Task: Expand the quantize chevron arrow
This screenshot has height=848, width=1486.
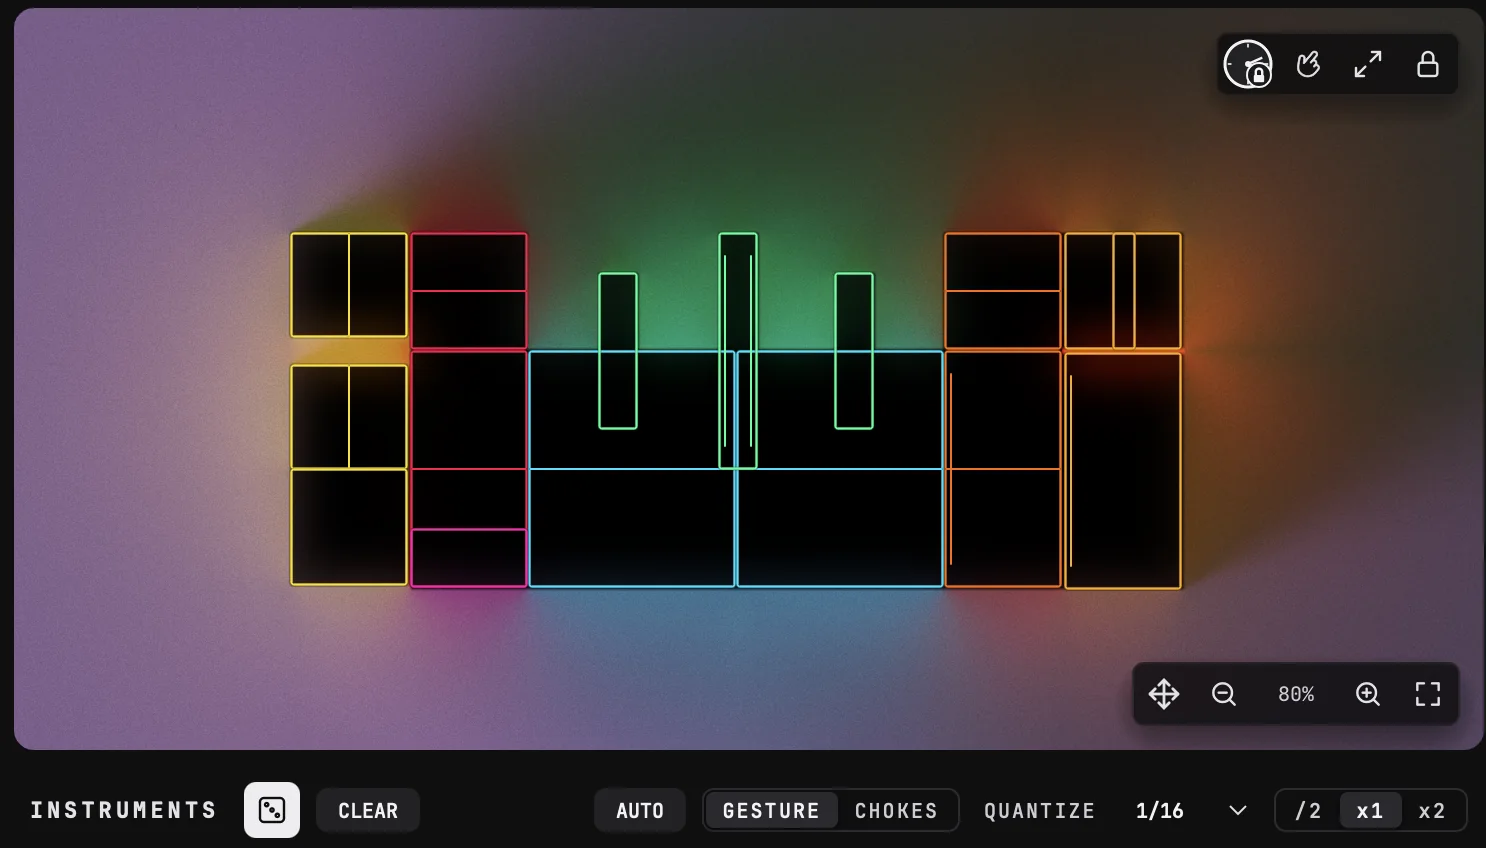Action: (x=1238, y=810)
